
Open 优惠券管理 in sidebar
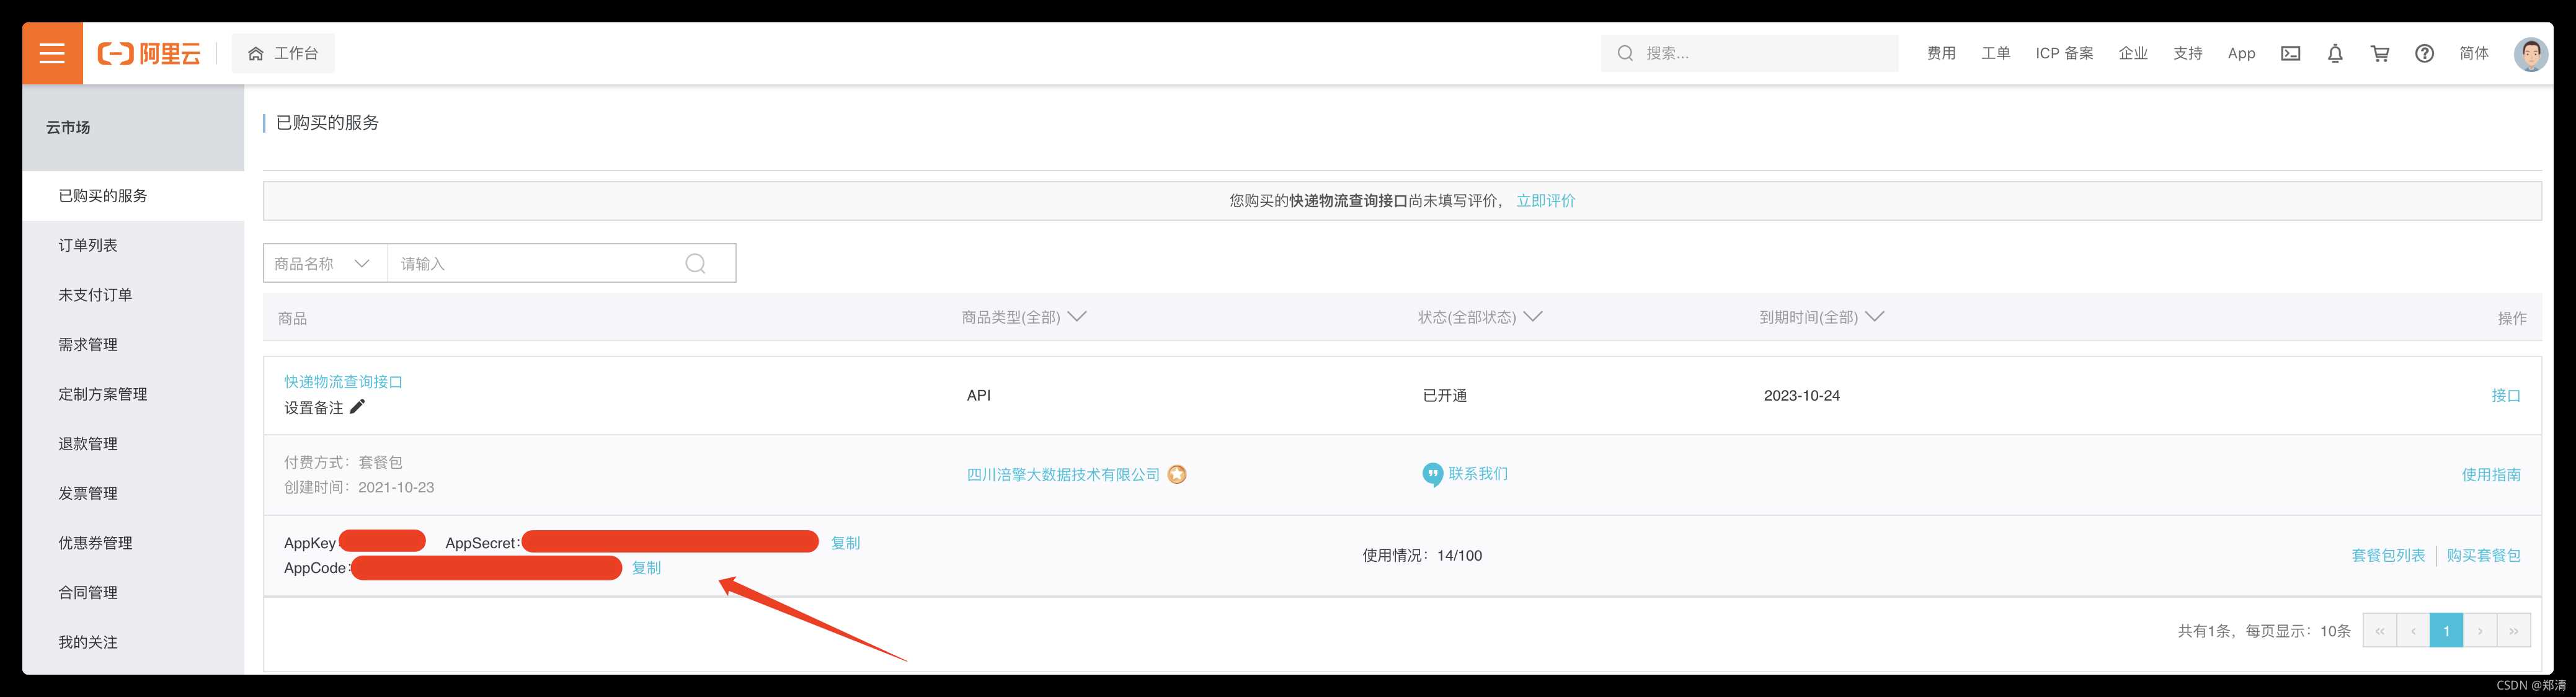(x=133, y=543)
